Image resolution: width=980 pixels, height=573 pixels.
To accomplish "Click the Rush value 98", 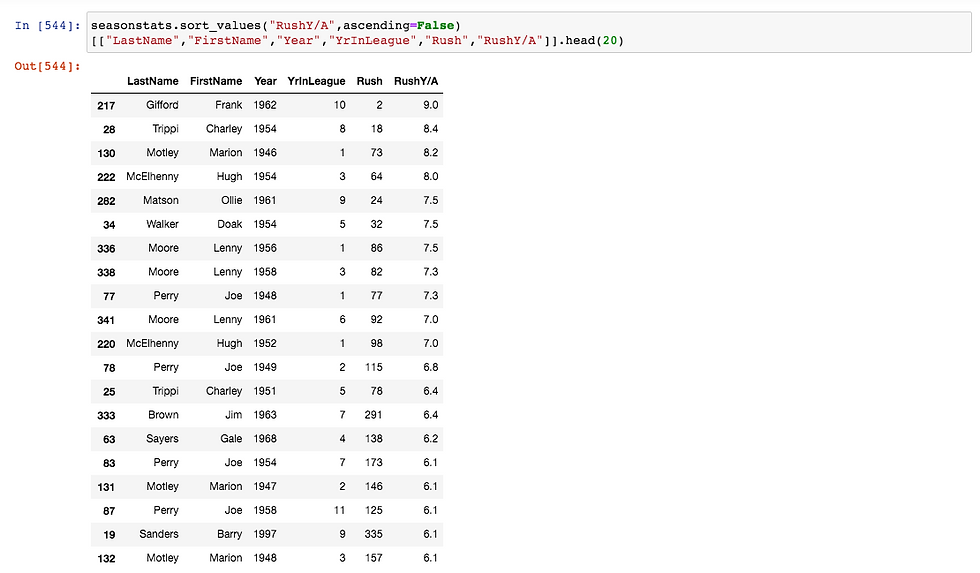I will pos(376,343).
